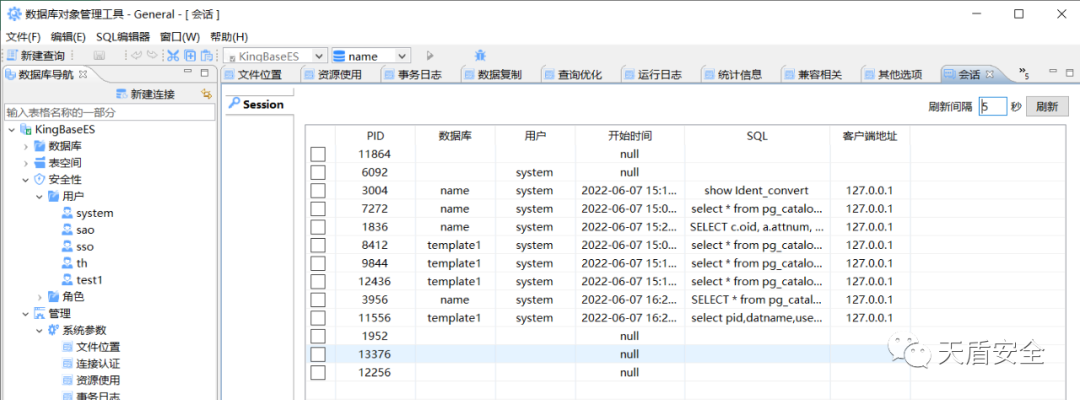
Task: Collapse the 用户 tree node
Action: click(x=39, y=197)
